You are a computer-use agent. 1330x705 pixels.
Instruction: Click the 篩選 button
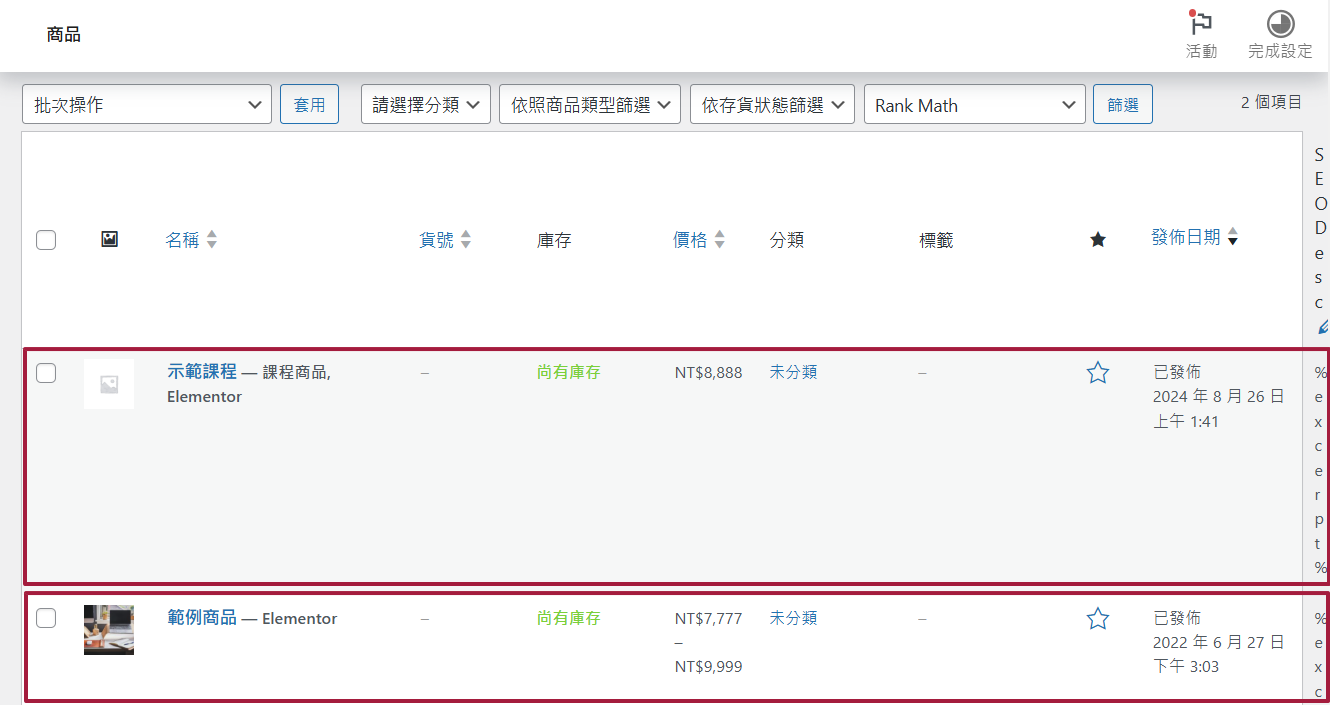coord(1123,105)
